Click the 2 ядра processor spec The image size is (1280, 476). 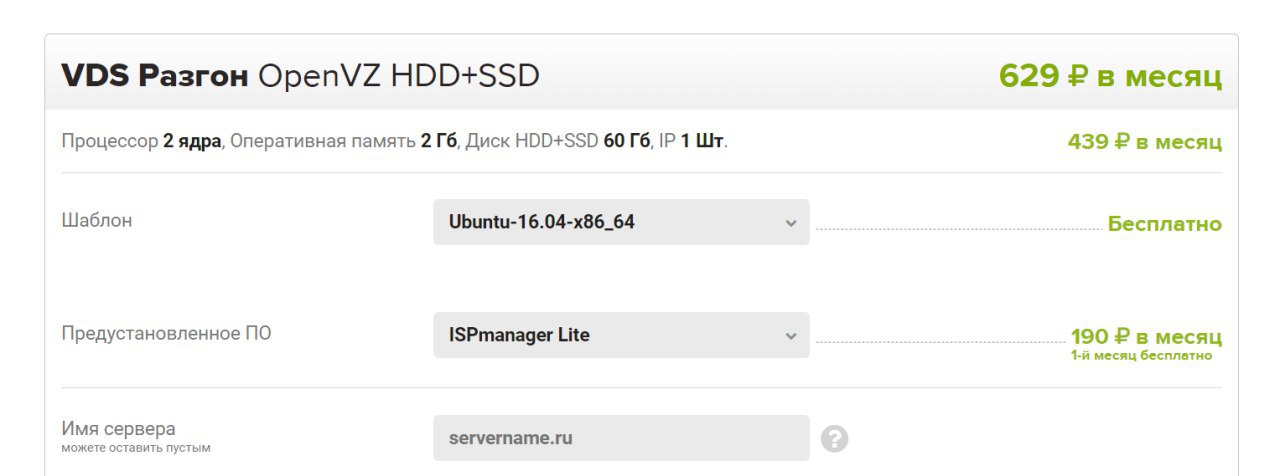tap(192, 142)
